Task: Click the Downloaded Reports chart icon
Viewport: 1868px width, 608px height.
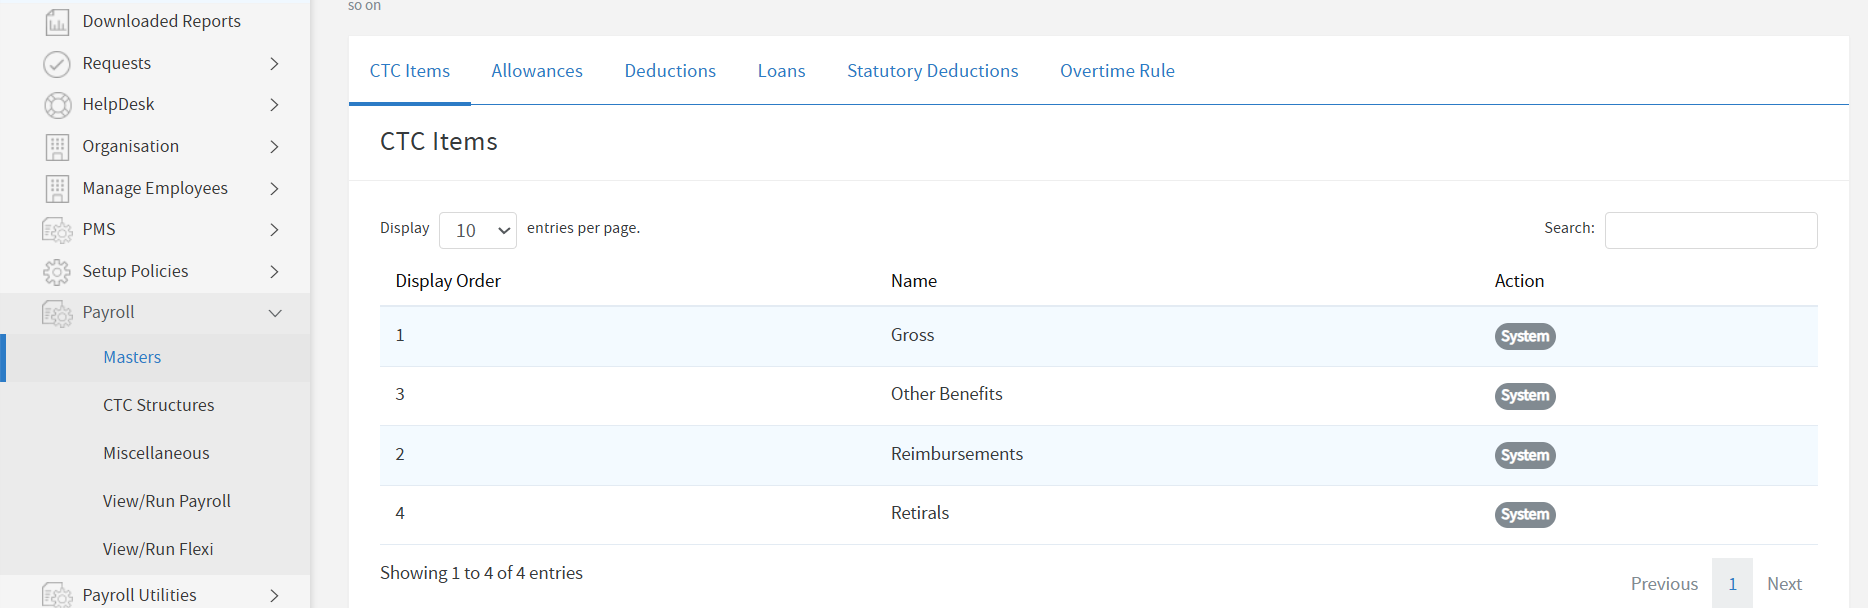Action: [x=57, y=22]
